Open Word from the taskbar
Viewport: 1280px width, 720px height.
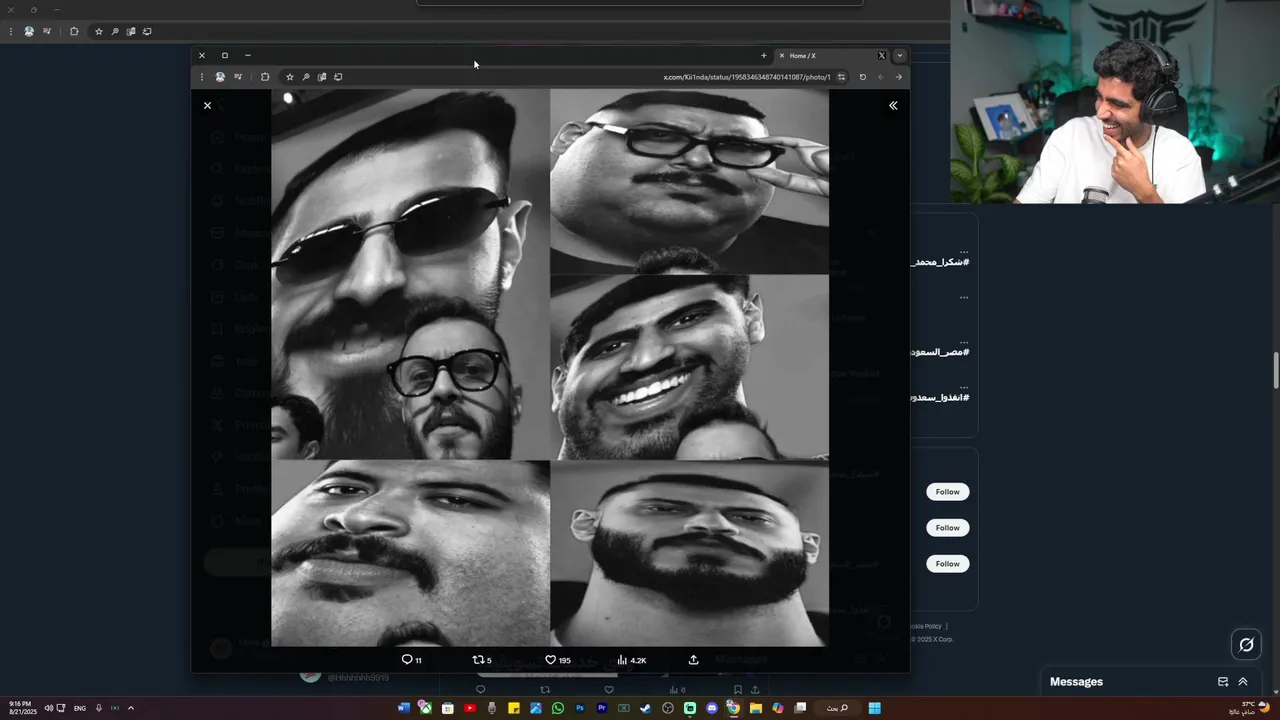tap(404, 708)
